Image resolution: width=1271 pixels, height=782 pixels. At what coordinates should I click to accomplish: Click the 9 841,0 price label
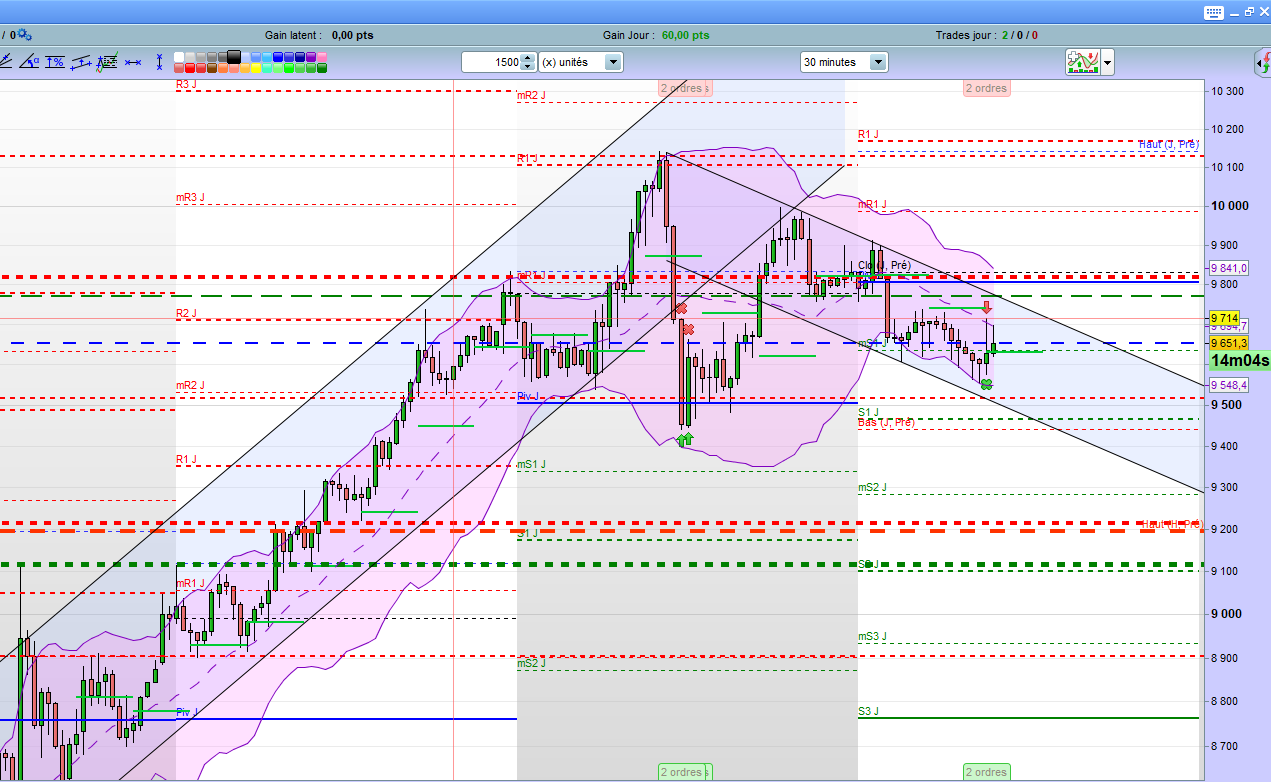tap(1229, 268)
